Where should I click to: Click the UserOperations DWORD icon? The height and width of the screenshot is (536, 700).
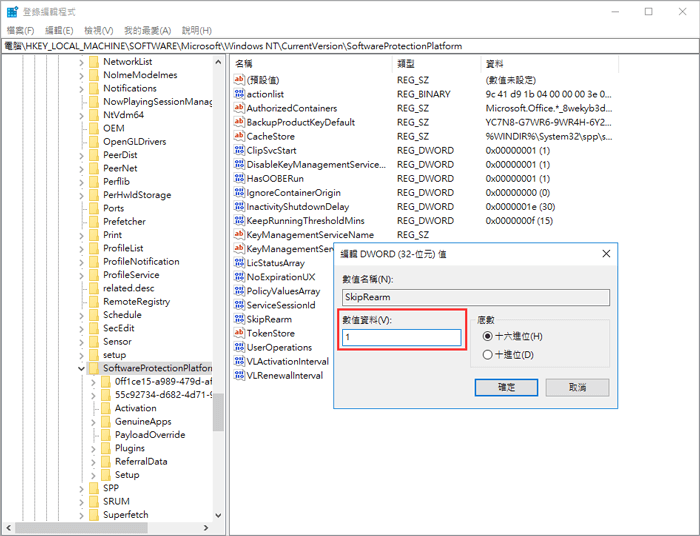point(239,347)
